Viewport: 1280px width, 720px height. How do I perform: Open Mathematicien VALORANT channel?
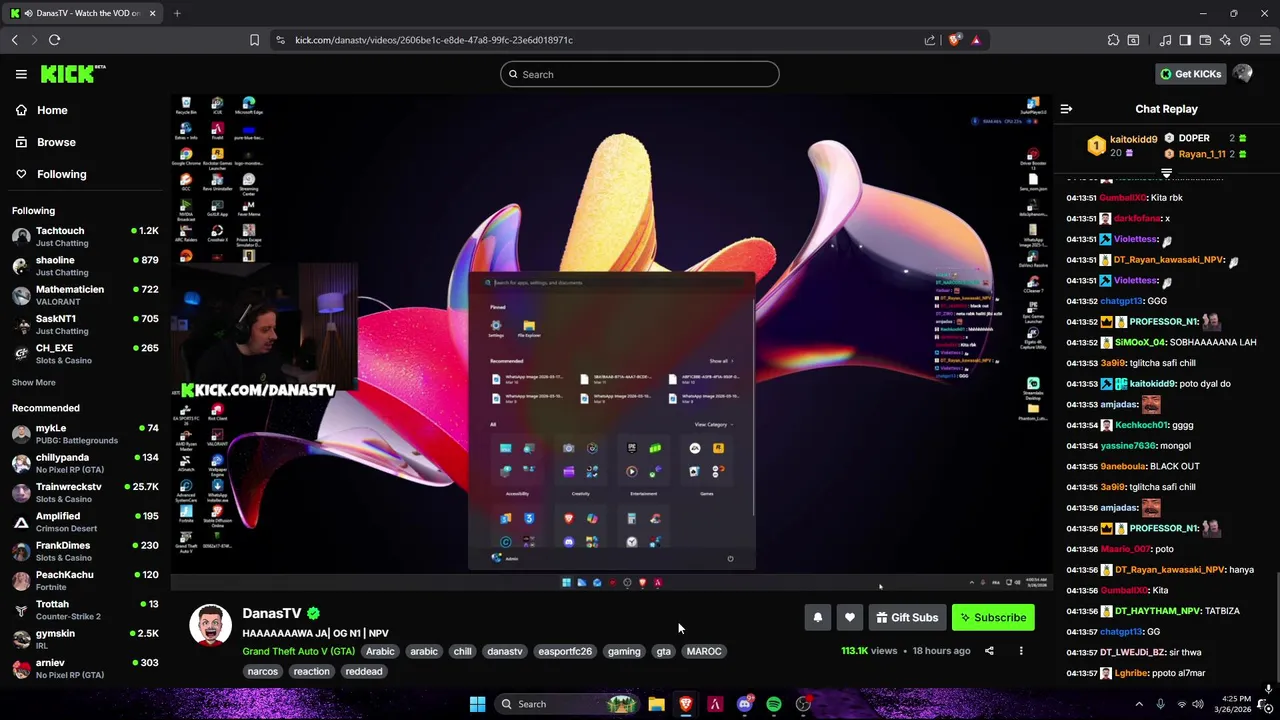pos(85,295)
